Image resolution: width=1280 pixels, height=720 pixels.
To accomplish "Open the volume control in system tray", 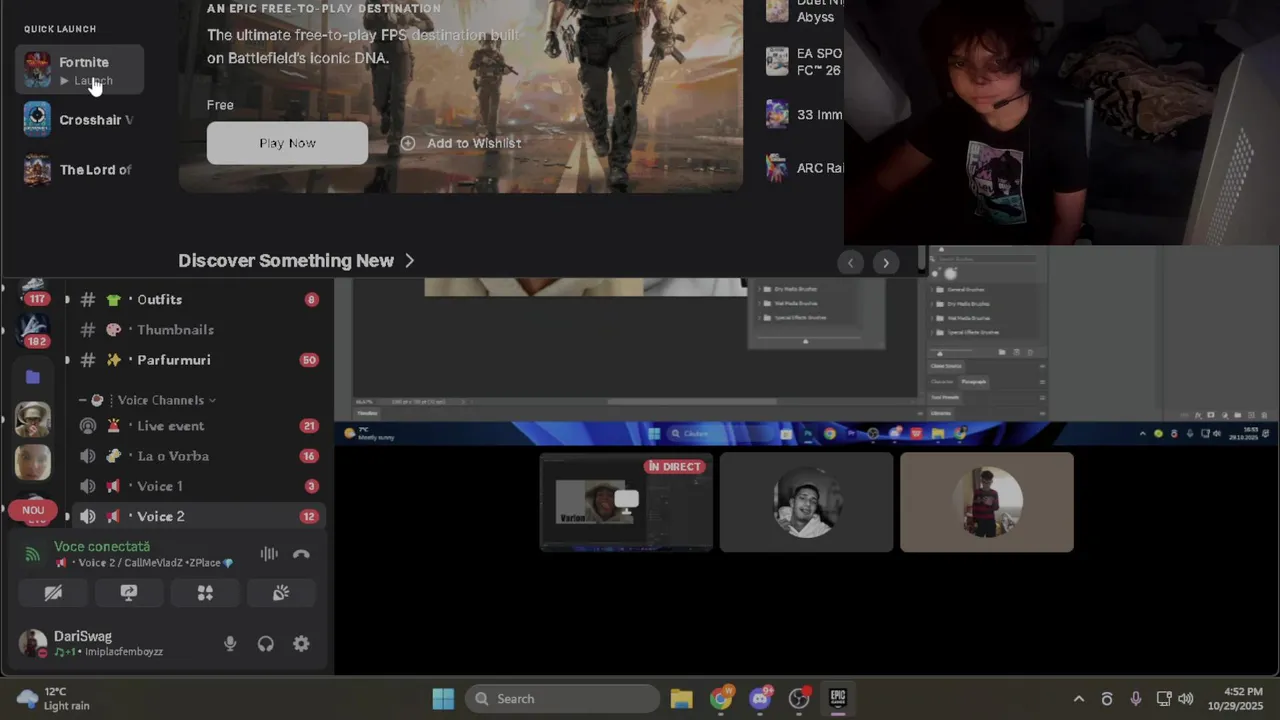I will point(1186,699).
